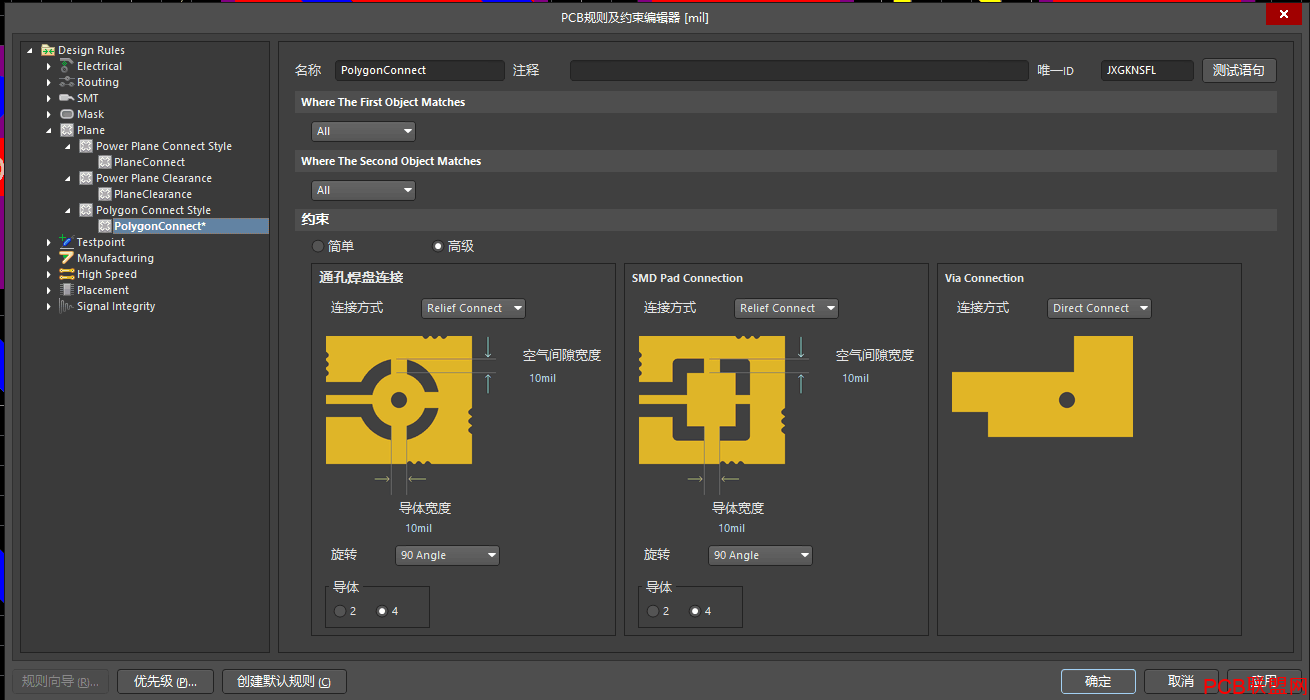1310x700 pixels.
Task: Click the 创建默认规则 button
Action: [x=284, y=681]
